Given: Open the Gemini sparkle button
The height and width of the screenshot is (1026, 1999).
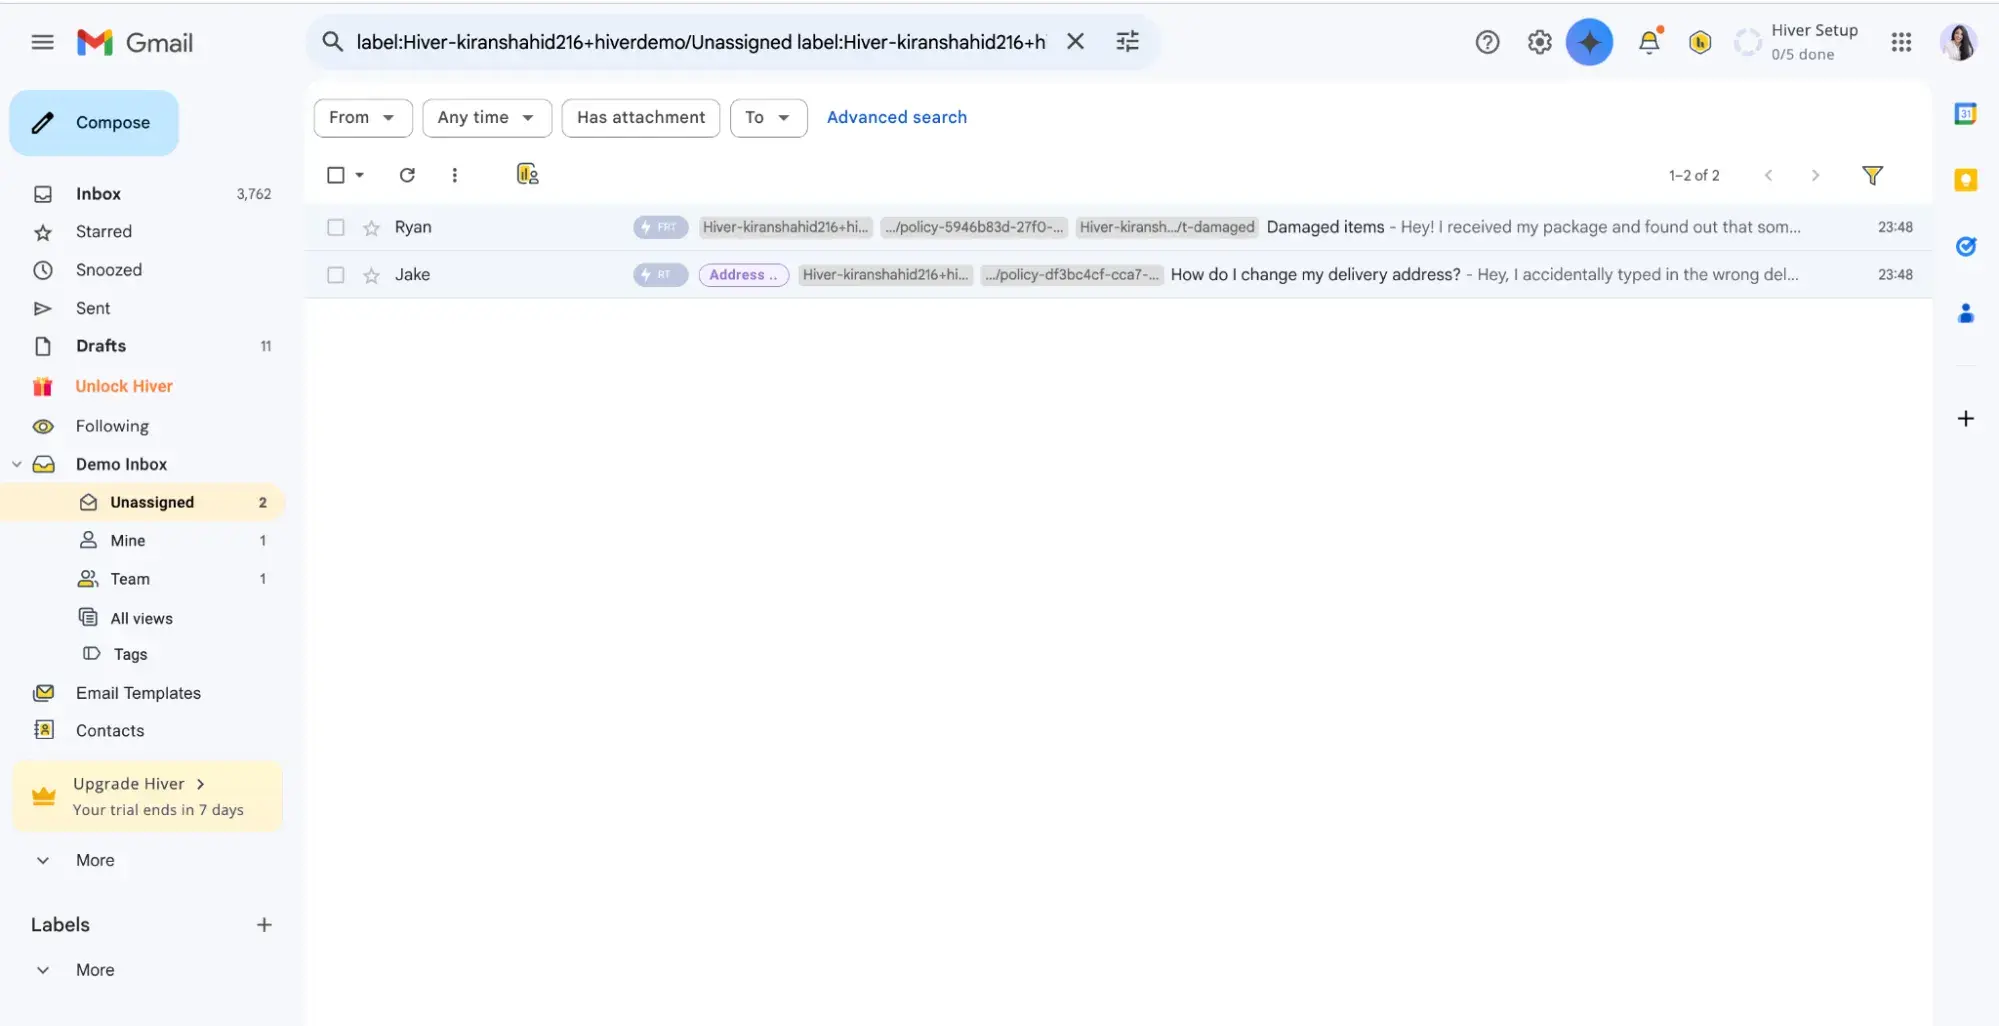Looking at the screenshot, I should [x=1589, y=42].
